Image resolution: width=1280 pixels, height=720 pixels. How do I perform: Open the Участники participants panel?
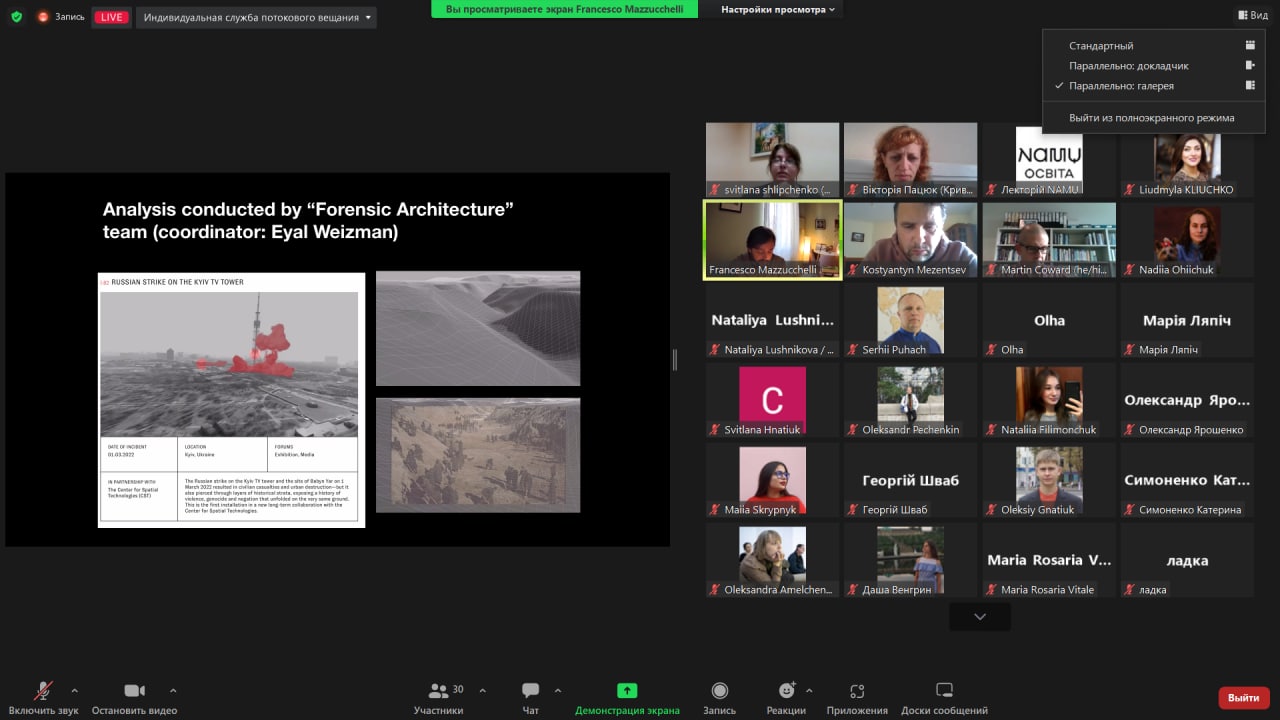[x=439, y=697]
